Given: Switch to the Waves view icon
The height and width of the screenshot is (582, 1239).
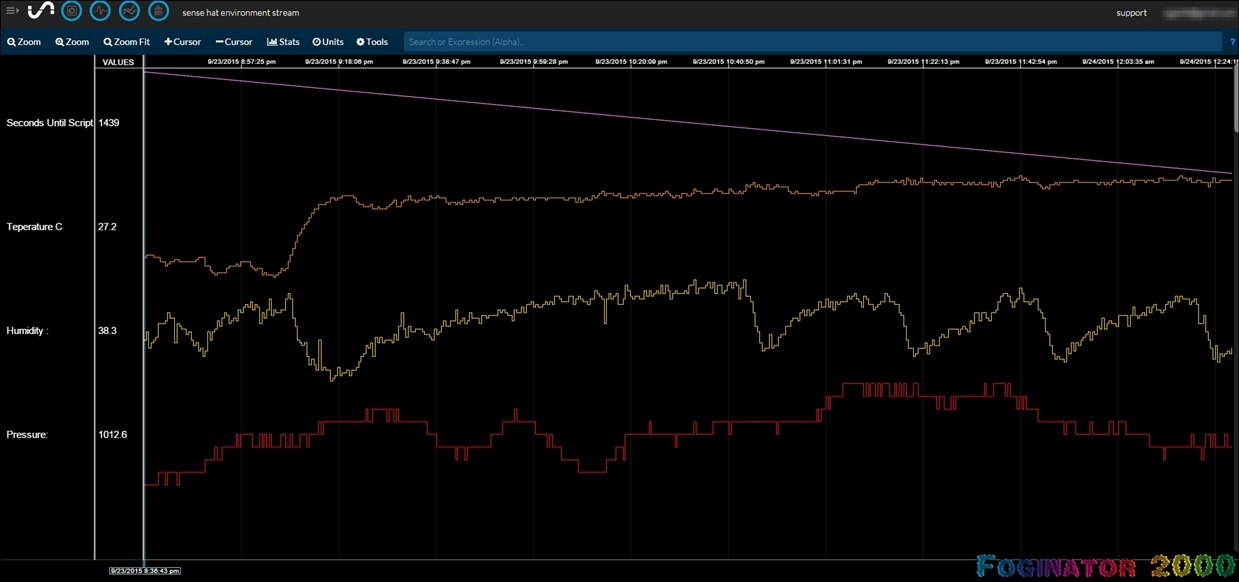Looking at the screenshot, I should click(x=100, y=11).
